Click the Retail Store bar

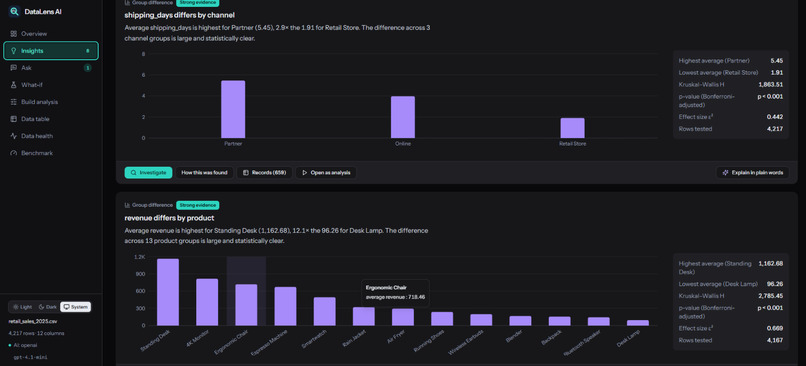(x=572, y=128)
